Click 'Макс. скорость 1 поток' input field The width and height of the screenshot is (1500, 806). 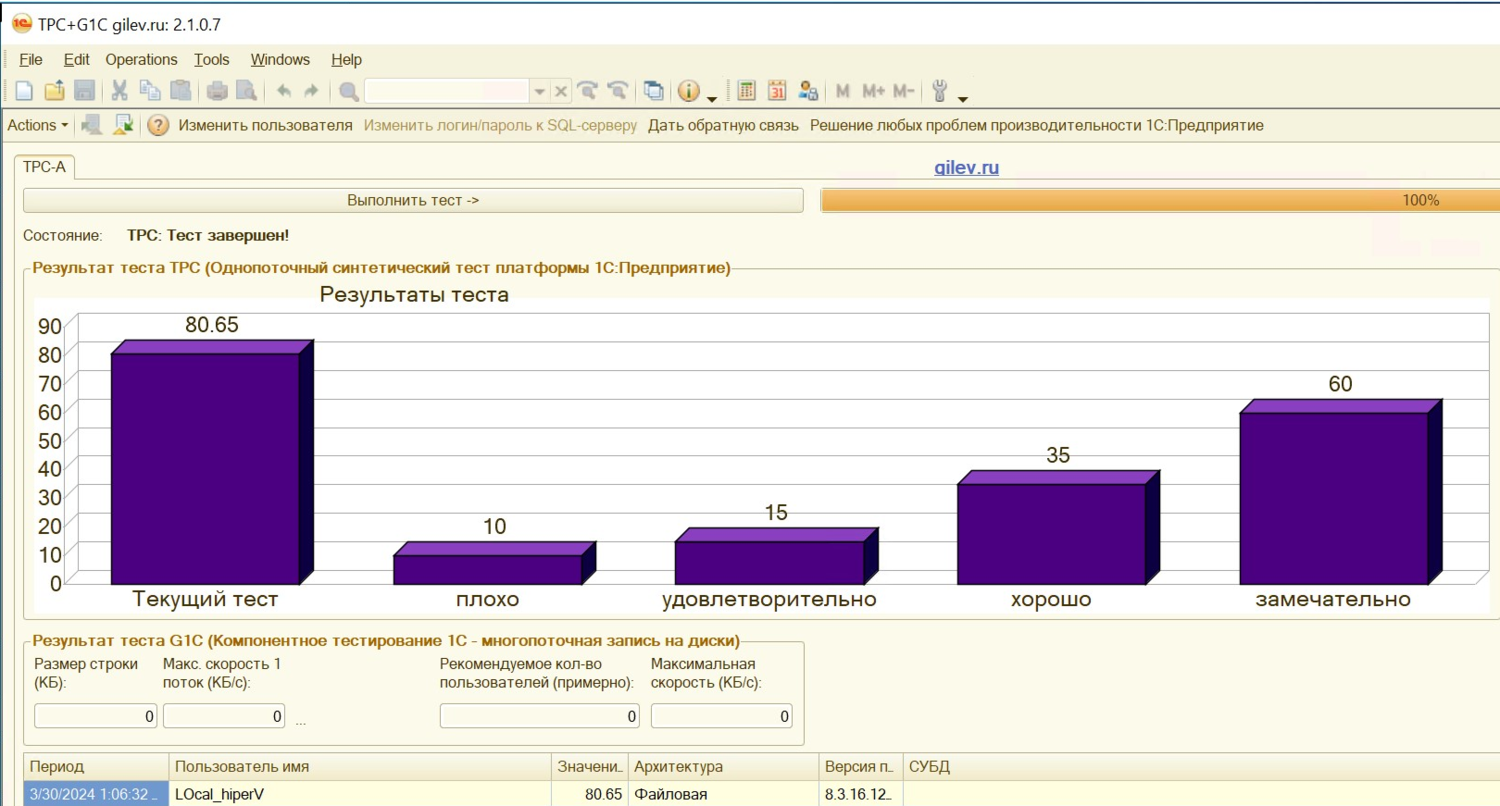[x=224, y=716]
